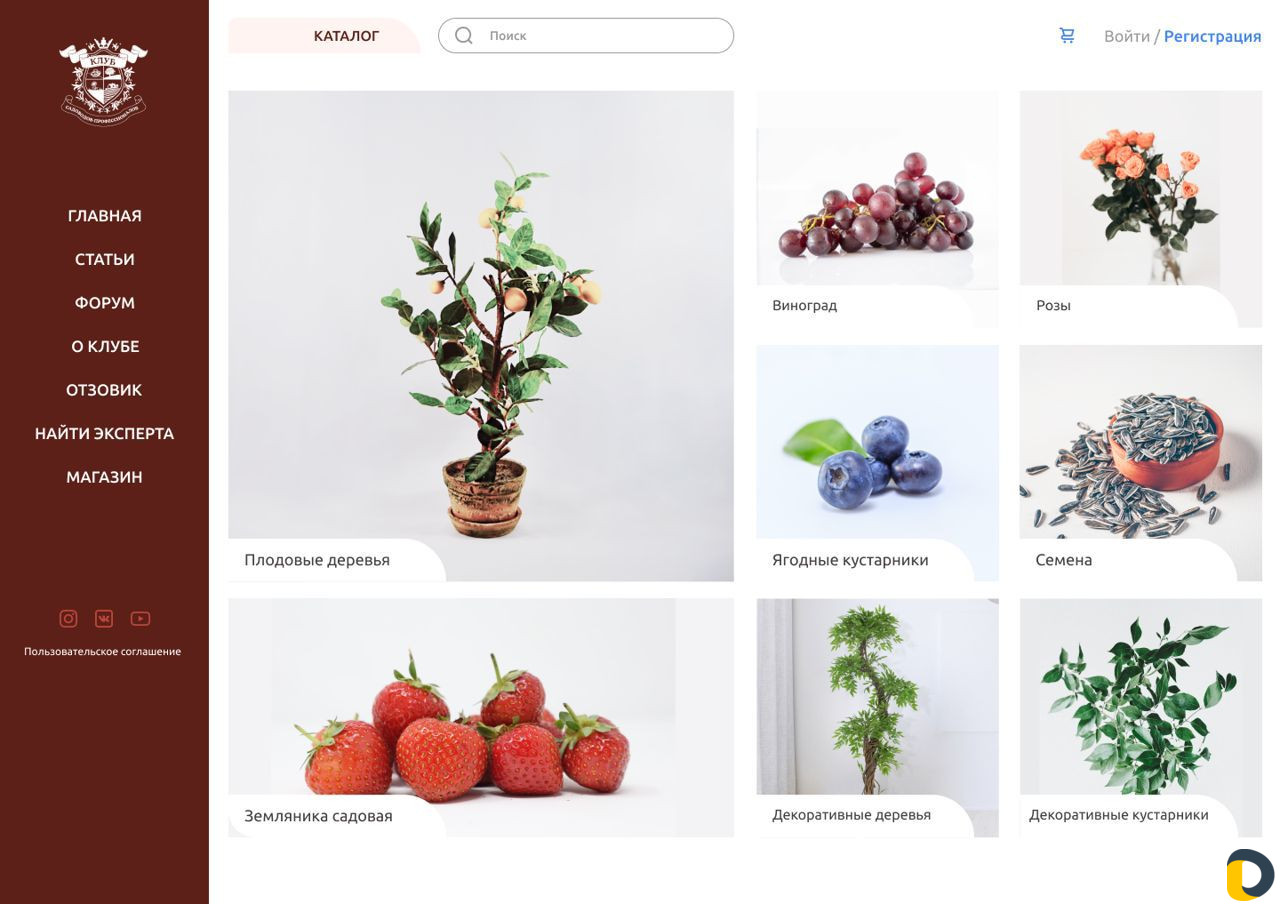
Task: Open the chat widget bubble icon
Action: tap(1250, 875)
